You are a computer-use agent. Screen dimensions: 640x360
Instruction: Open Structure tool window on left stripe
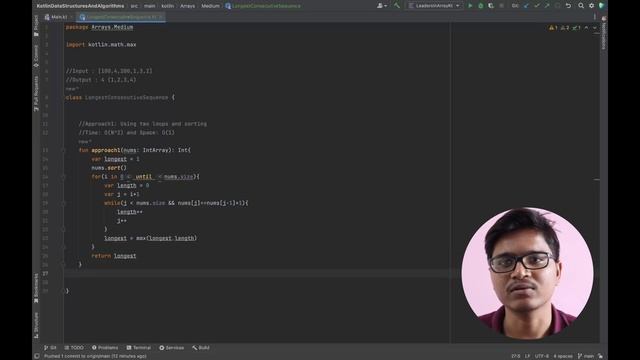tap(36, 325)
